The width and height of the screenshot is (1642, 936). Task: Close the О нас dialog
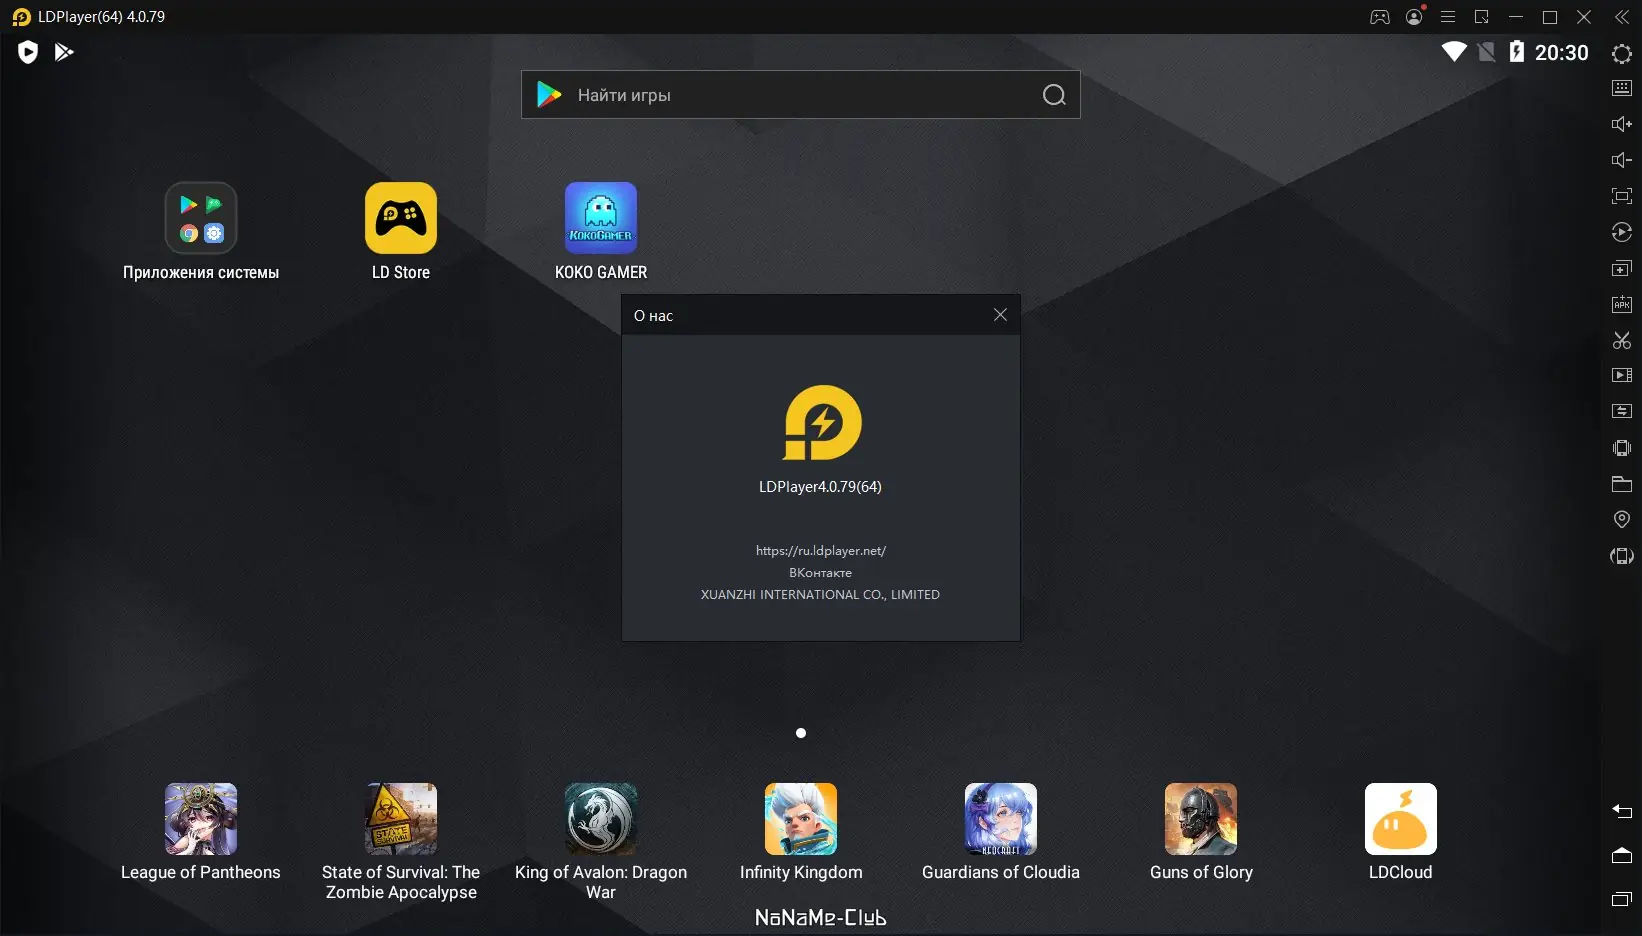tap(1000, 315)
